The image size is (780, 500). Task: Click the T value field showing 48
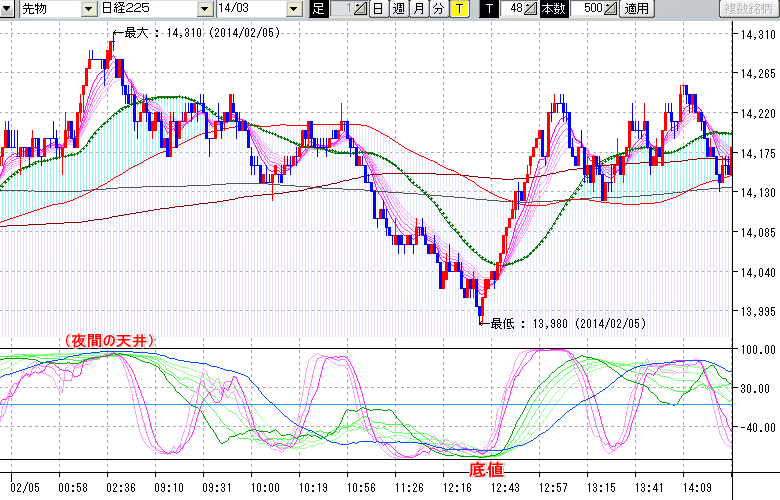[x=514, y=9]
